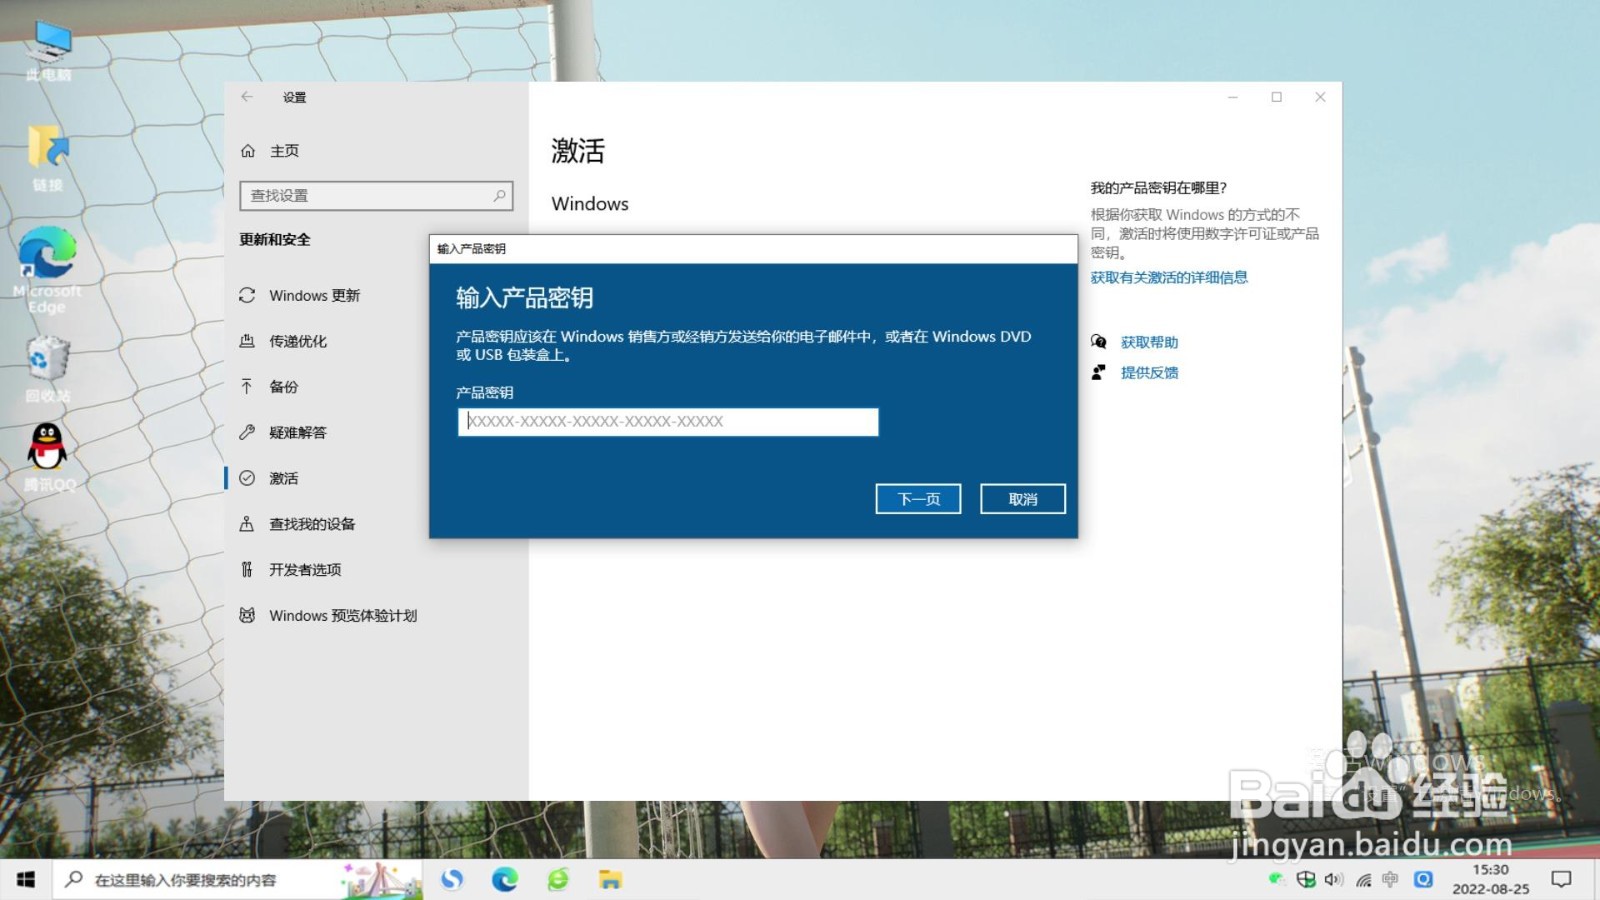Close the Settings window

click(1320, 97)
